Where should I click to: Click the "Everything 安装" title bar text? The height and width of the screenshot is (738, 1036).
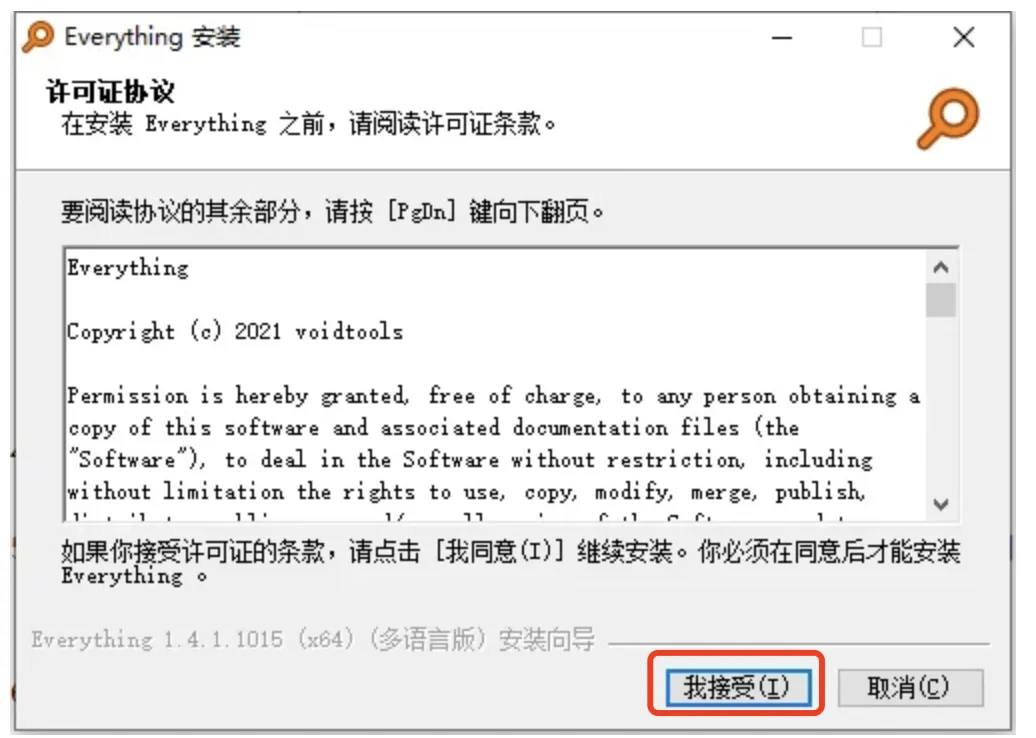[x=153, y=37]
